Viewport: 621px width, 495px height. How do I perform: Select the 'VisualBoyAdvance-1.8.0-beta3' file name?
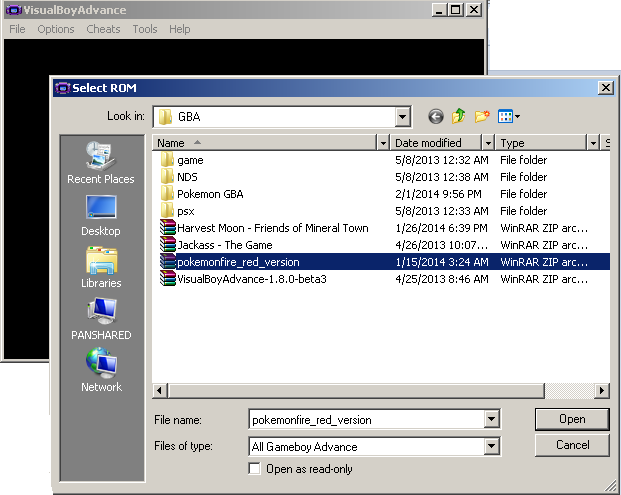point(252,279)
